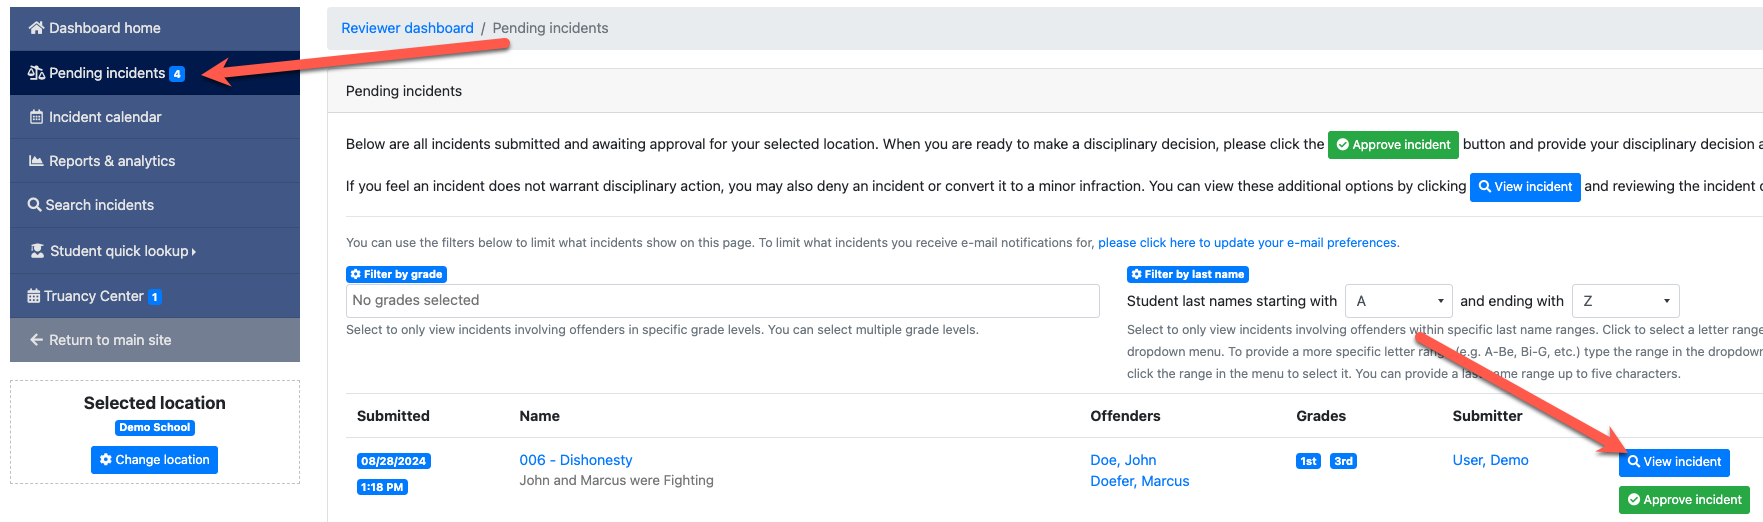
Task: Click the View incident button for Dishonesty
Action: (x=1674, y=462)
